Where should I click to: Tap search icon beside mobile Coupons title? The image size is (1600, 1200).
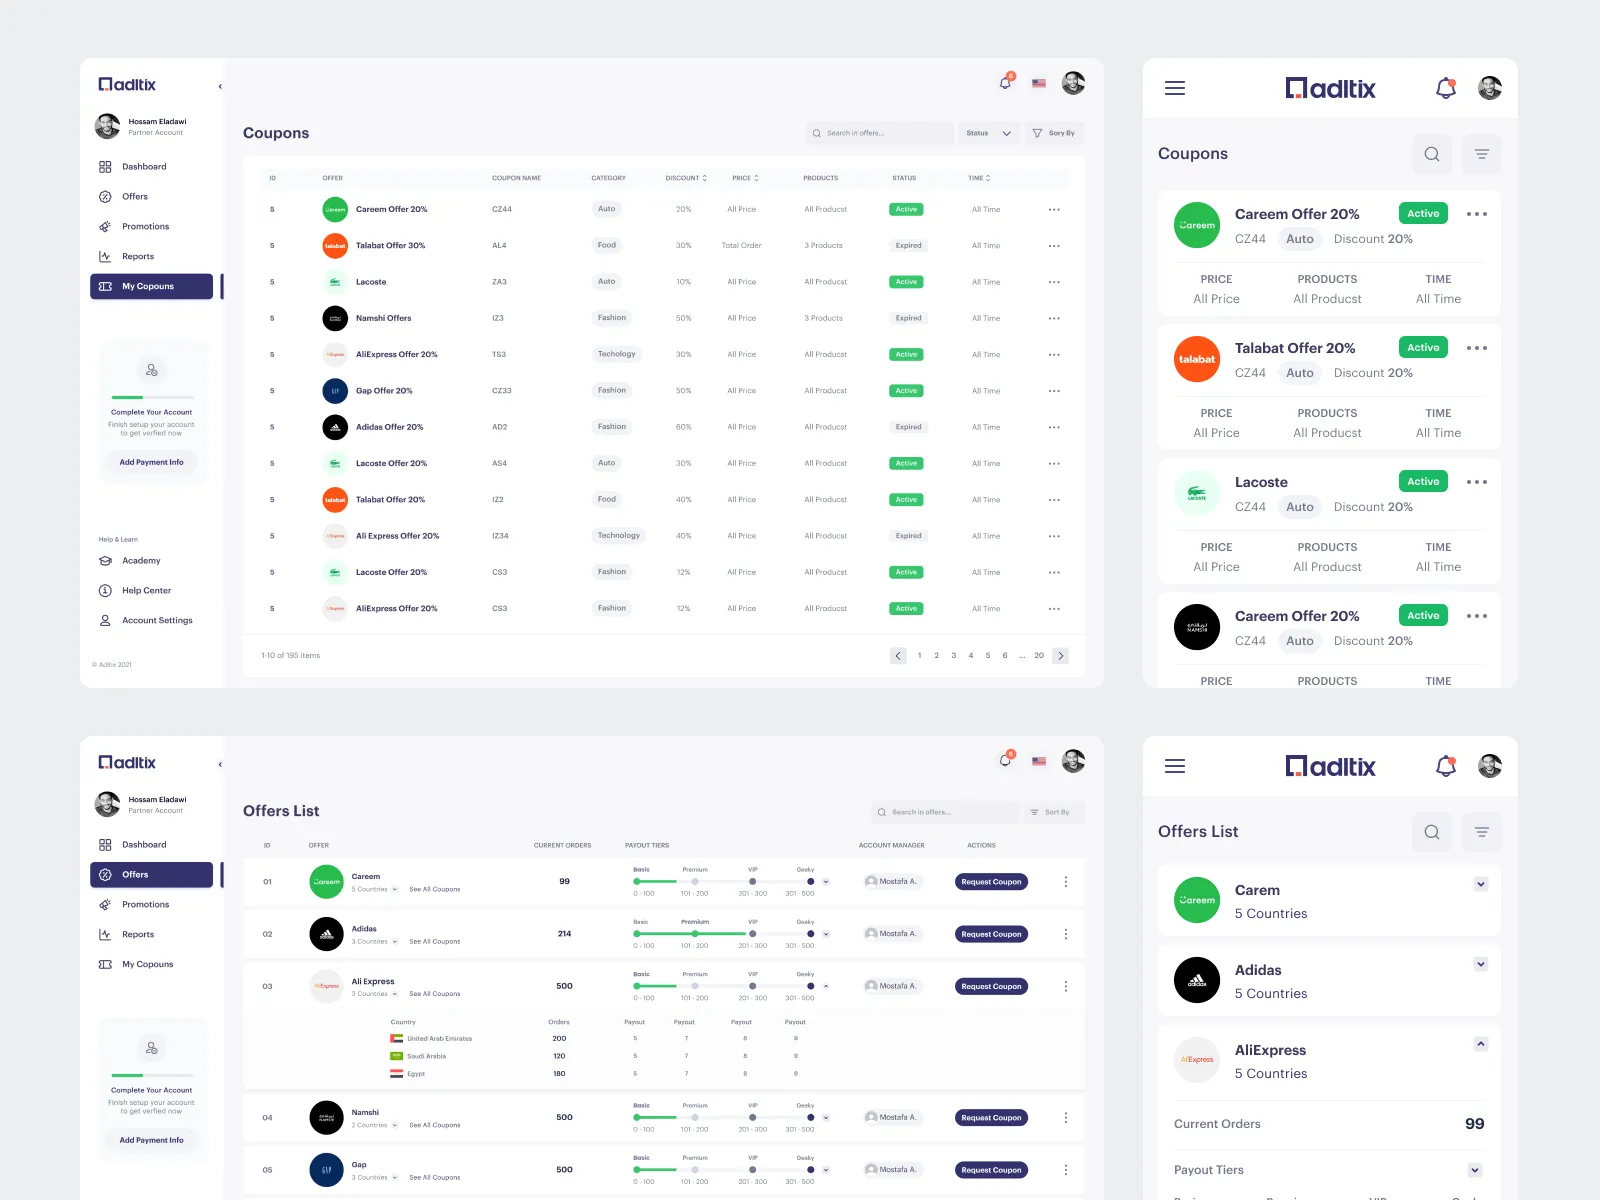(x=1432, y=154)
